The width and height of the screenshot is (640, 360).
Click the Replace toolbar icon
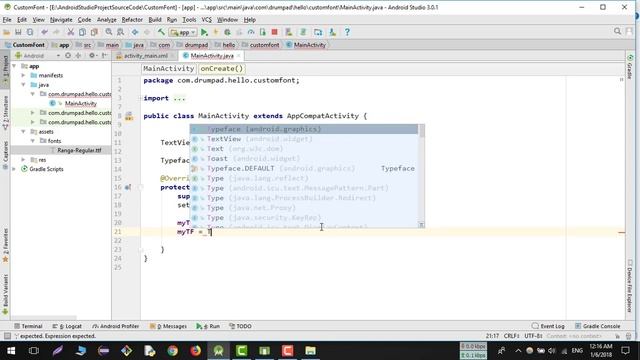coord(120,32)
